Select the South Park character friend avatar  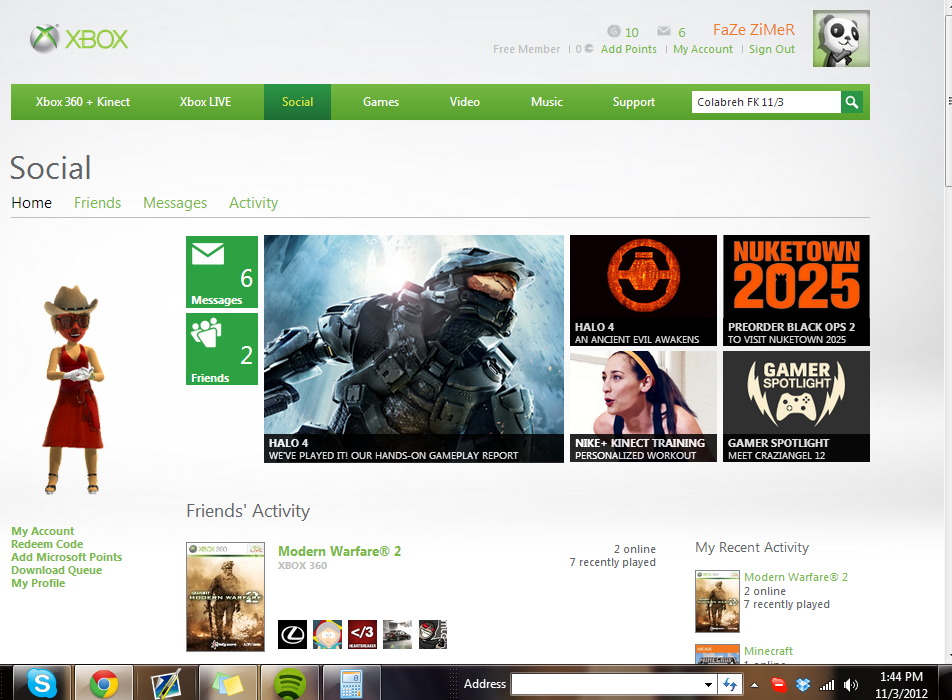click(x=327, y=634)
